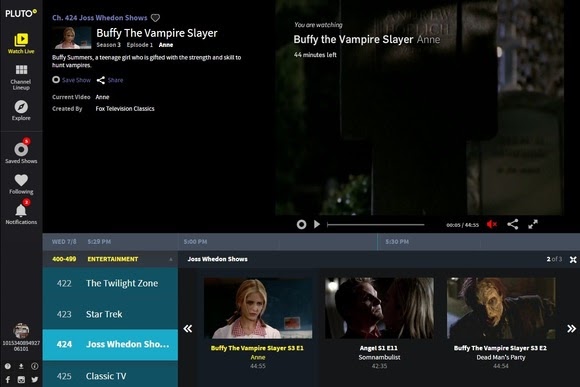Open the Instagram icon
This screenshot has height=387, width=580.
tap(21, 379)
